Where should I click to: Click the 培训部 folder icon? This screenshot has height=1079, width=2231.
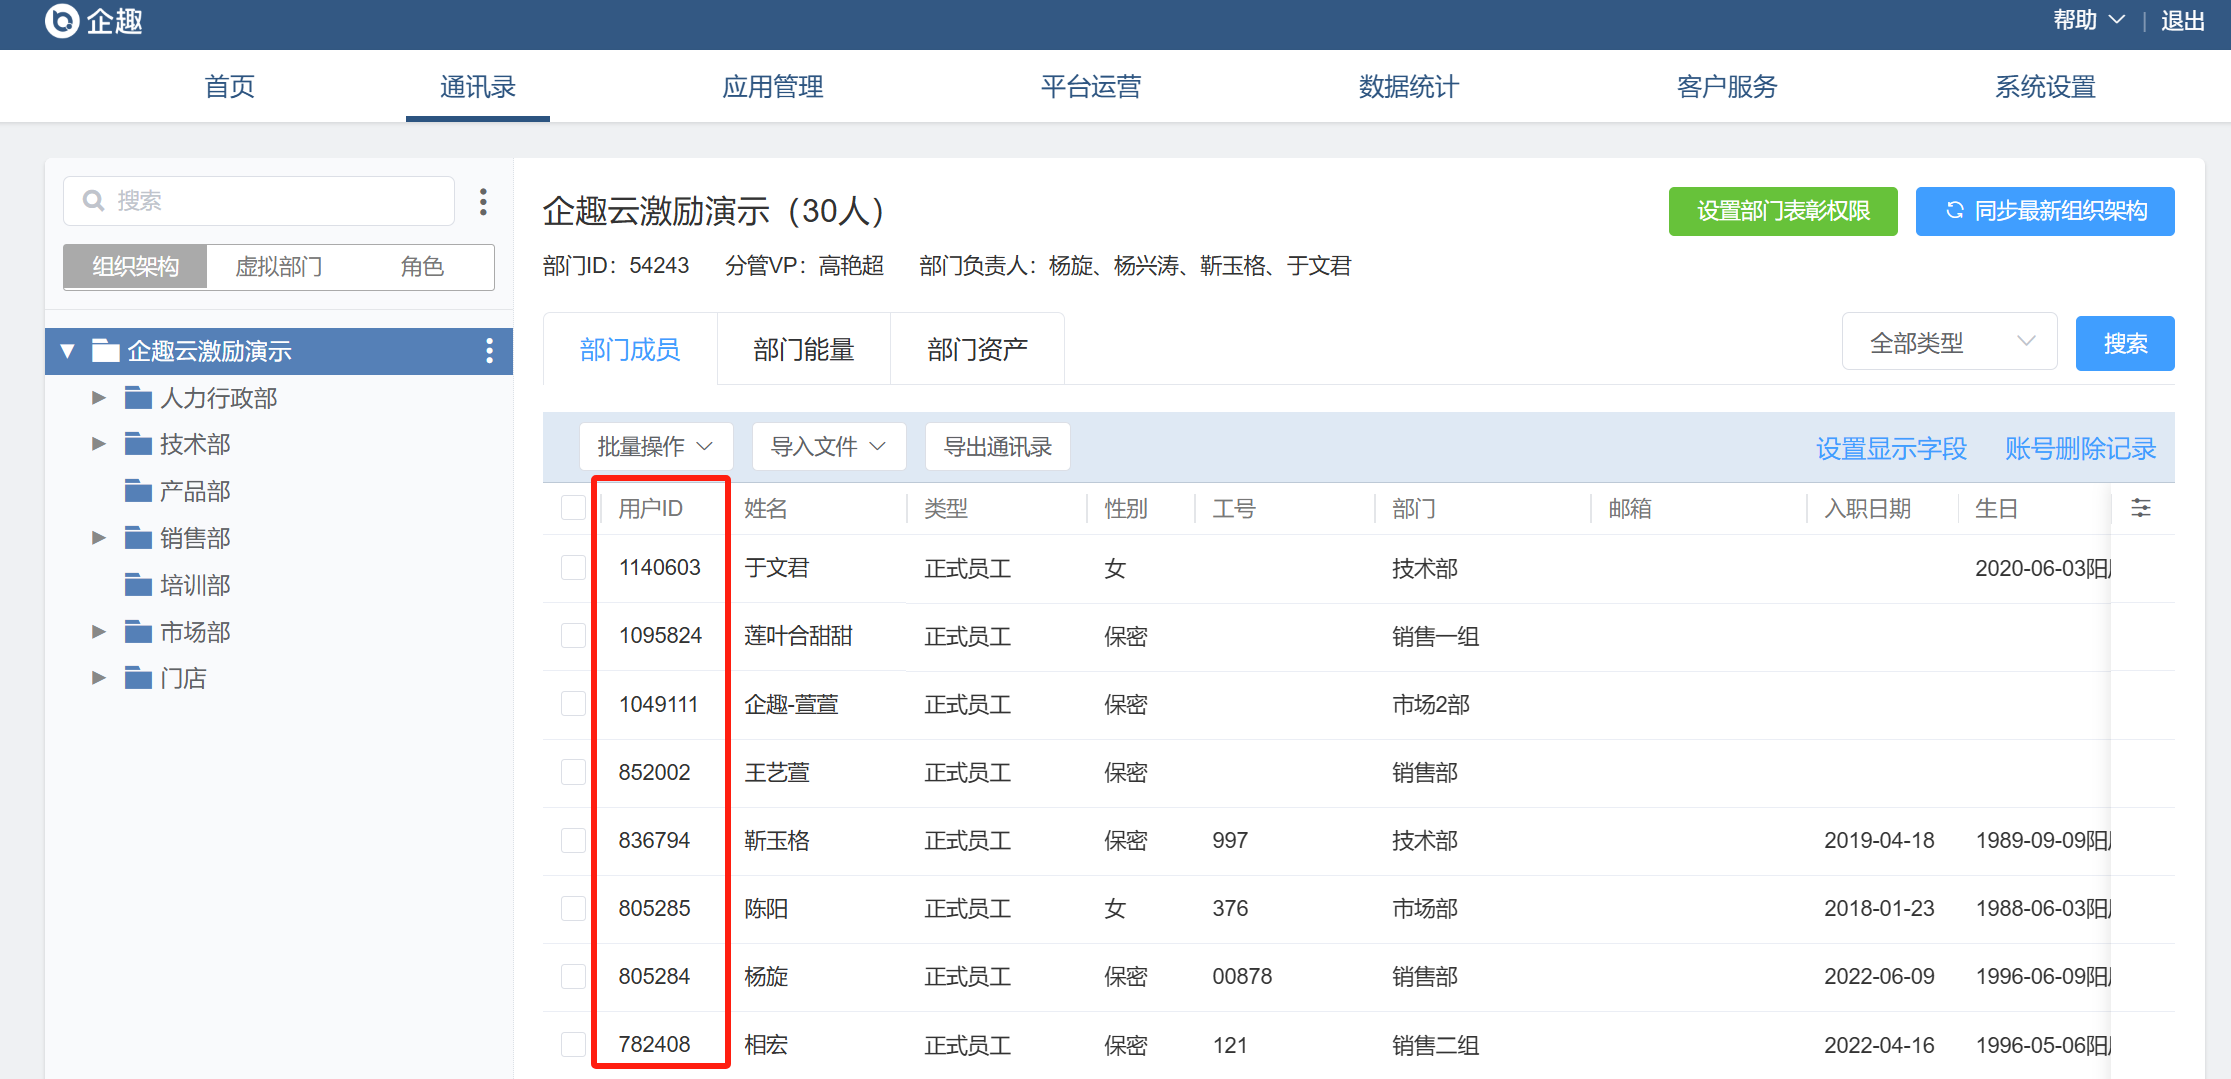[138, 585]
